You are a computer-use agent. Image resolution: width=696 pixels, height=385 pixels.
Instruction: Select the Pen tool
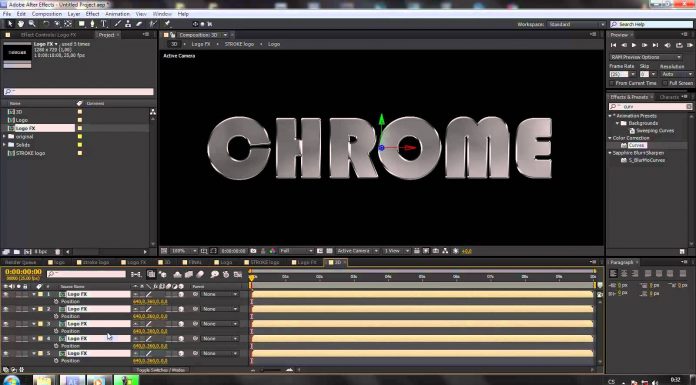point(92,24)
